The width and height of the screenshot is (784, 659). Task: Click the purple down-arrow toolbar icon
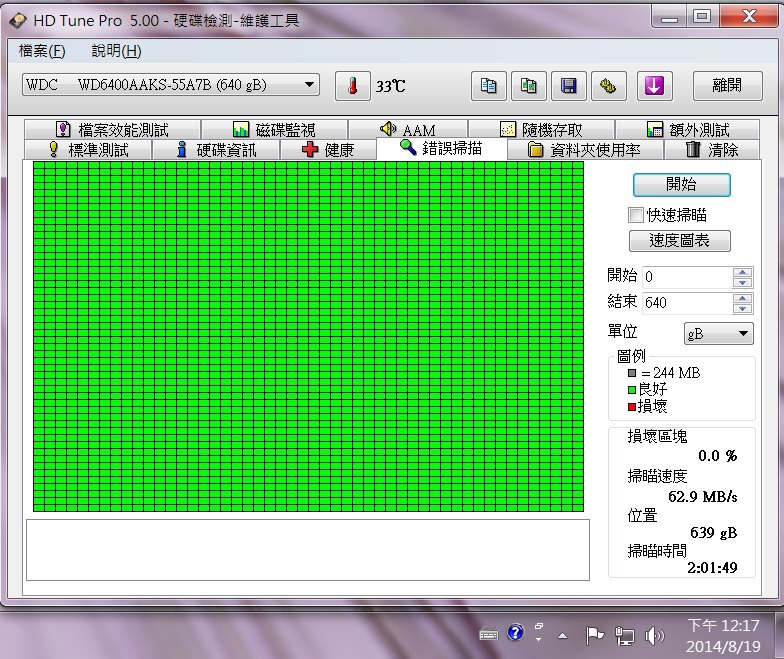pyautogui.click(x=654, y=86)
